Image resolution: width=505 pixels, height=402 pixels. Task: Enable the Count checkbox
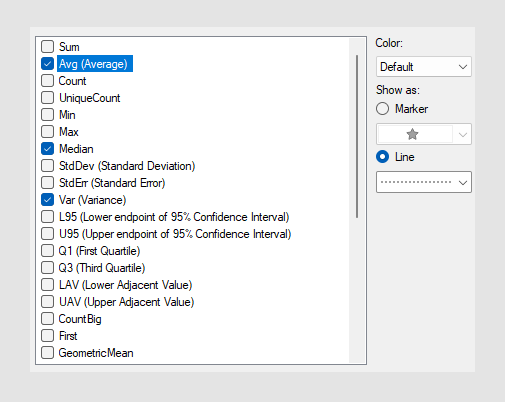pos(47,81)
